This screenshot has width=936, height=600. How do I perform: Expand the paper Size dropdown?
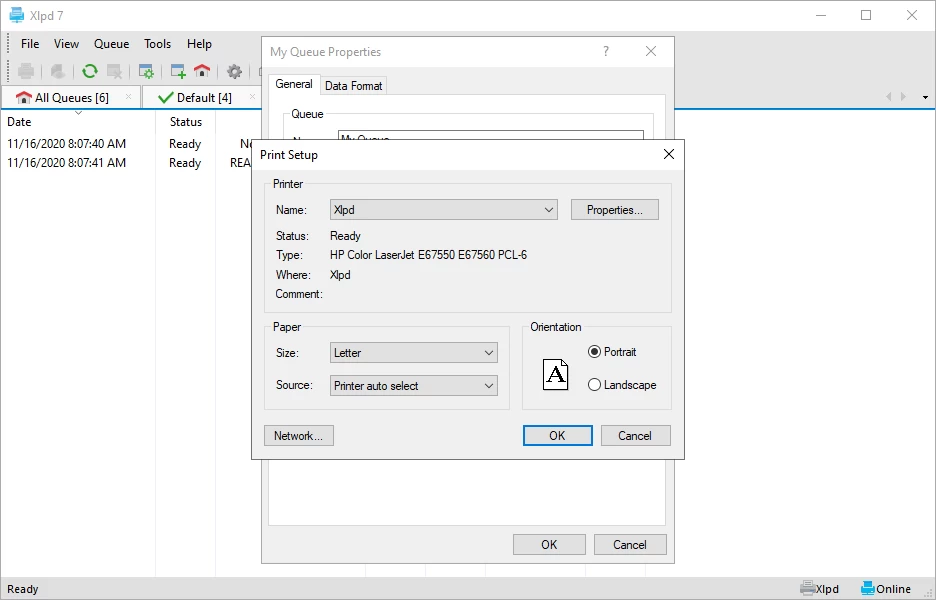(414, 353)
